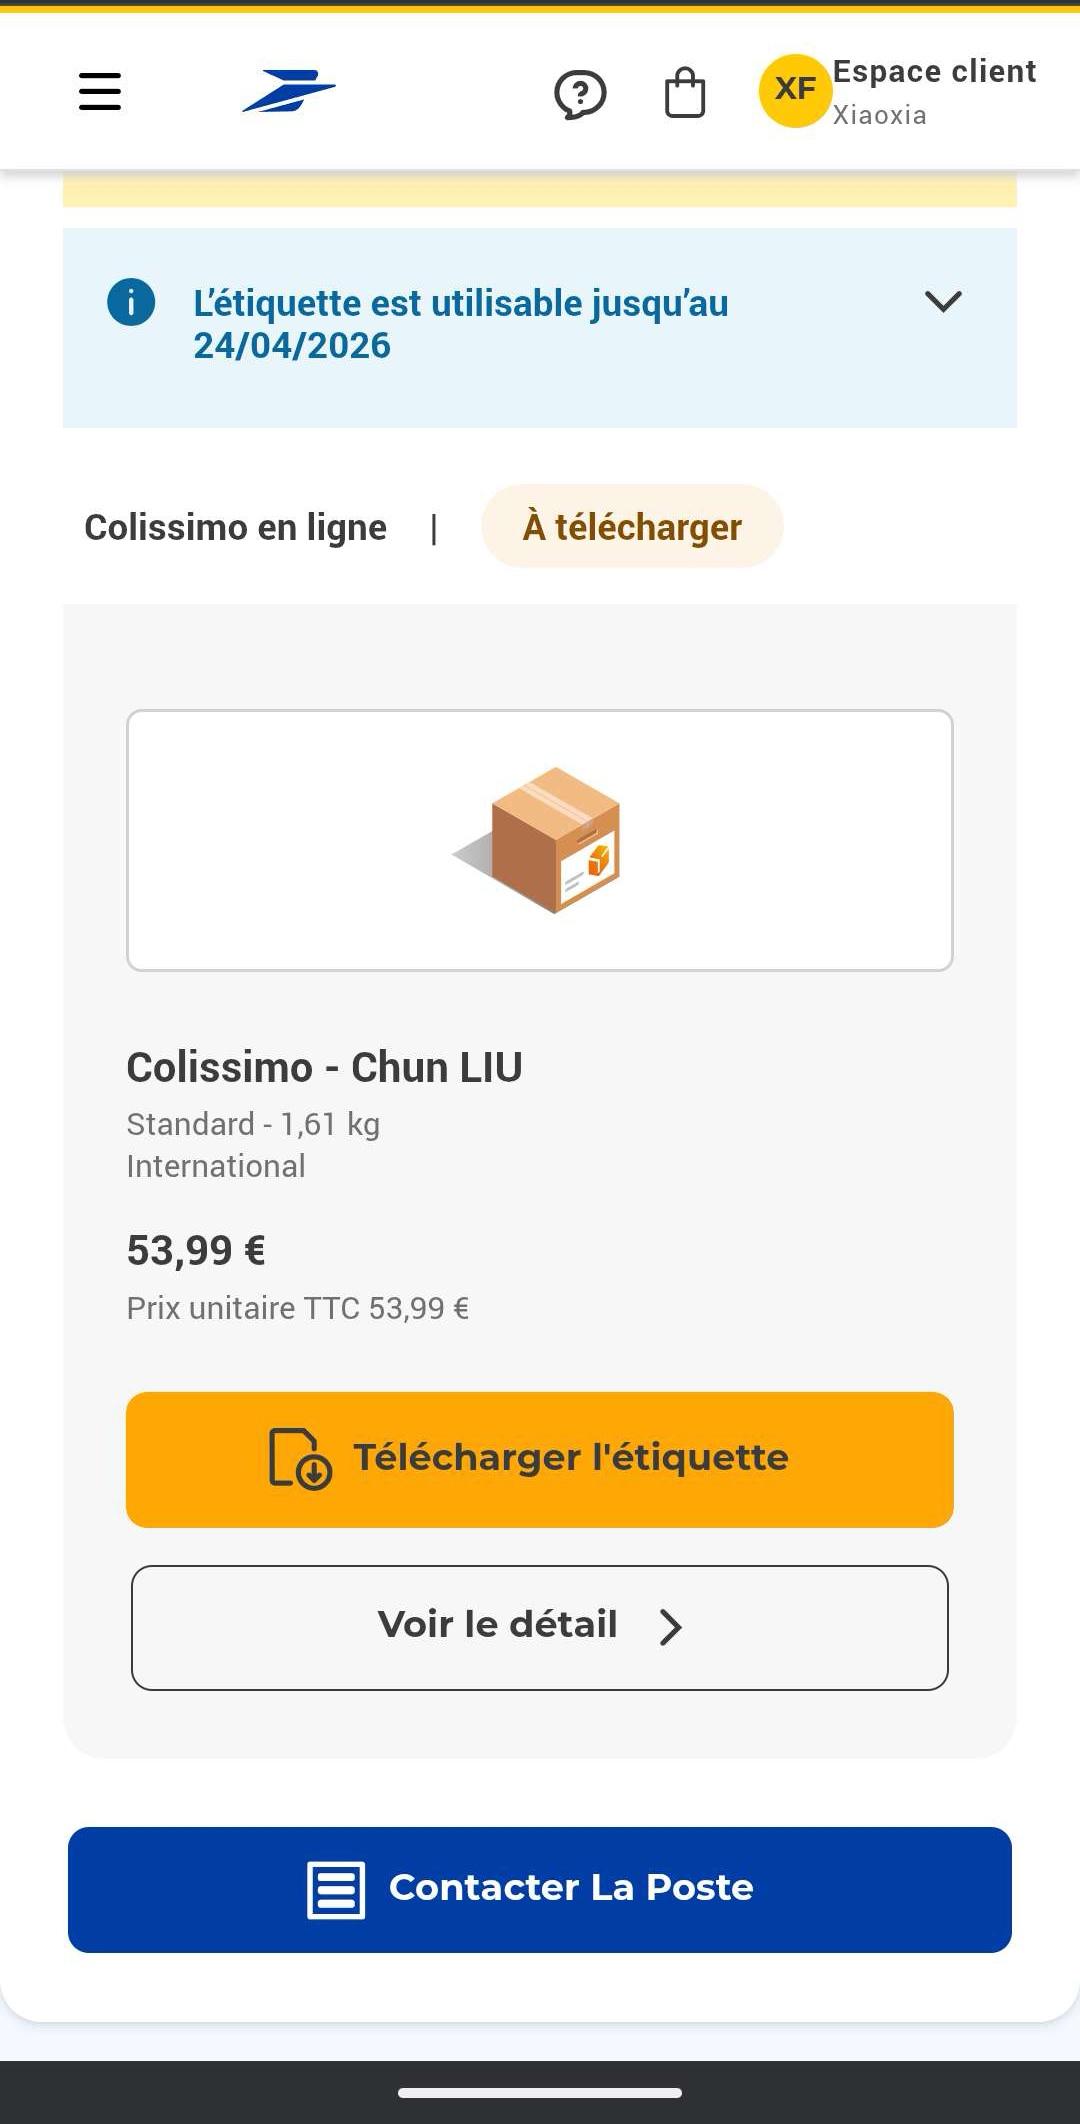Image resolution: width=1080 pixels, height=2124 pixels.
Task: Open the shopping bag cart
Action: click(685, 93)
